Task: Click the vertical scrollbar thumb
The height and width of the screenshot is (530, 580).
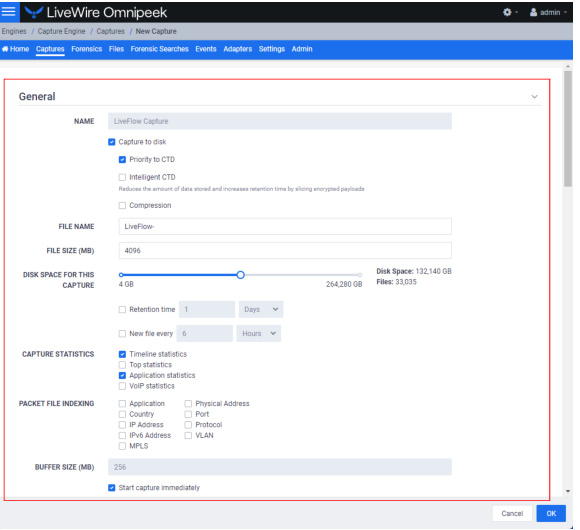Action: 568,129
